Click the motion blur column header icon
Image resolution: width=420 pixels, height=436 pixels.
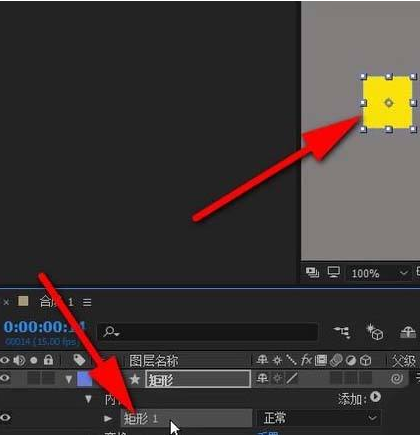(336, 360)
